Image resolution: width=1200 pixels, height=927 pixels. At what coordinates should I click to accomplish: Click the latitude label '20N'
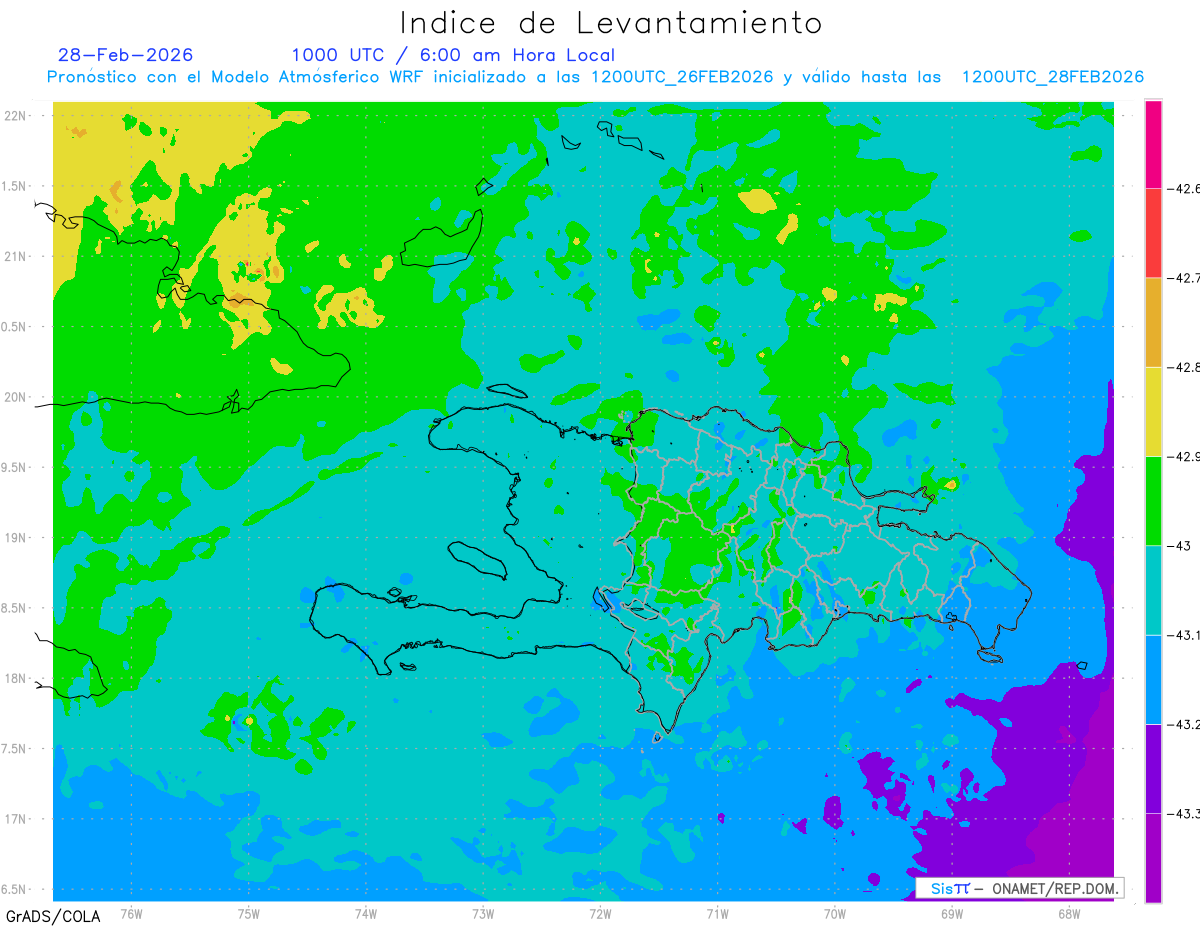(16, 397)
